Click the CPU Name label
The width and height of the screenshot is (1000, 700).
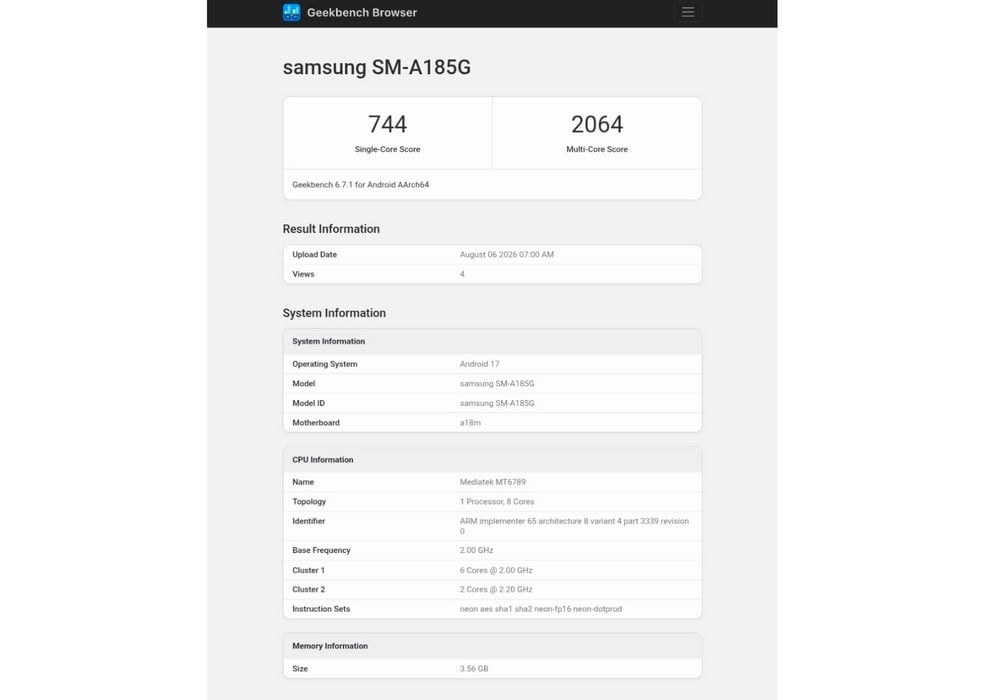(303, 482)
